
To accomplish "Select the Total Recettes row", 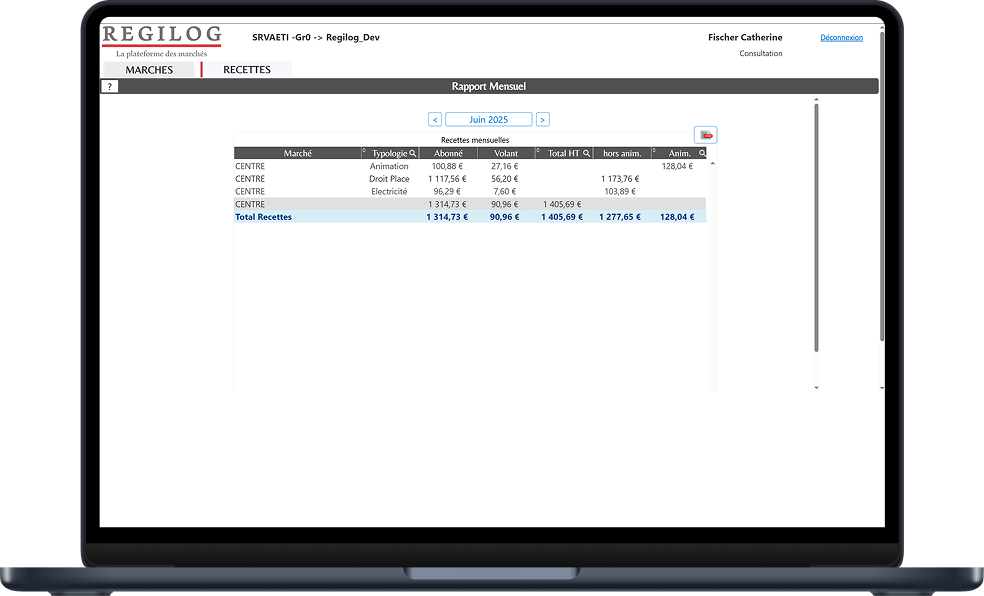I will (469, 216).
